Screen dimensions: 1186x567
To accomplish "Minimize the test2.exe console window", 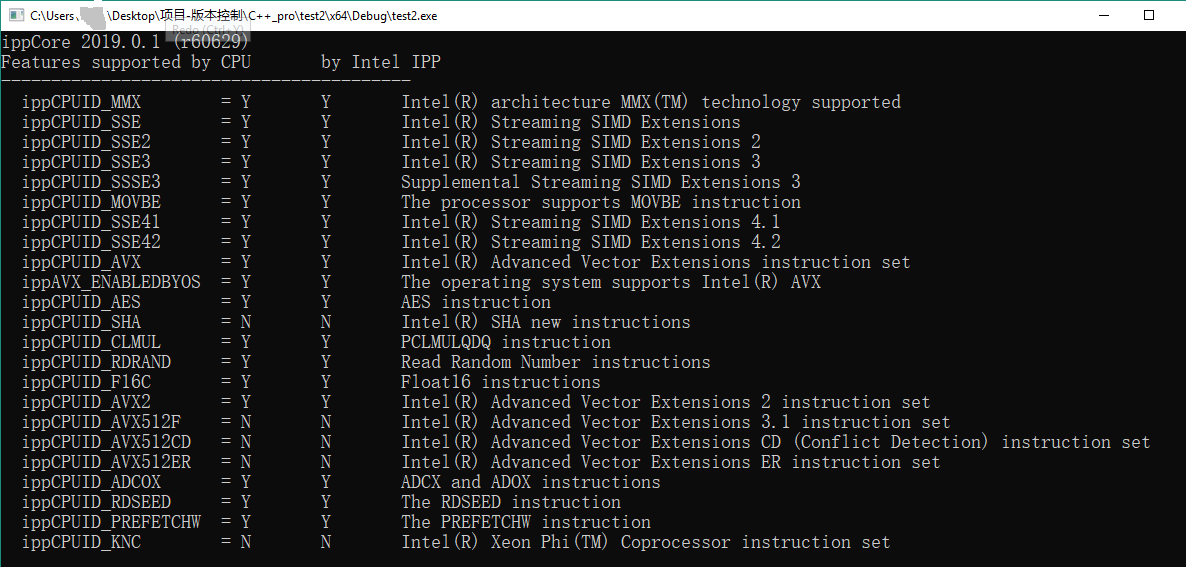I will (x=1103, y=16).
